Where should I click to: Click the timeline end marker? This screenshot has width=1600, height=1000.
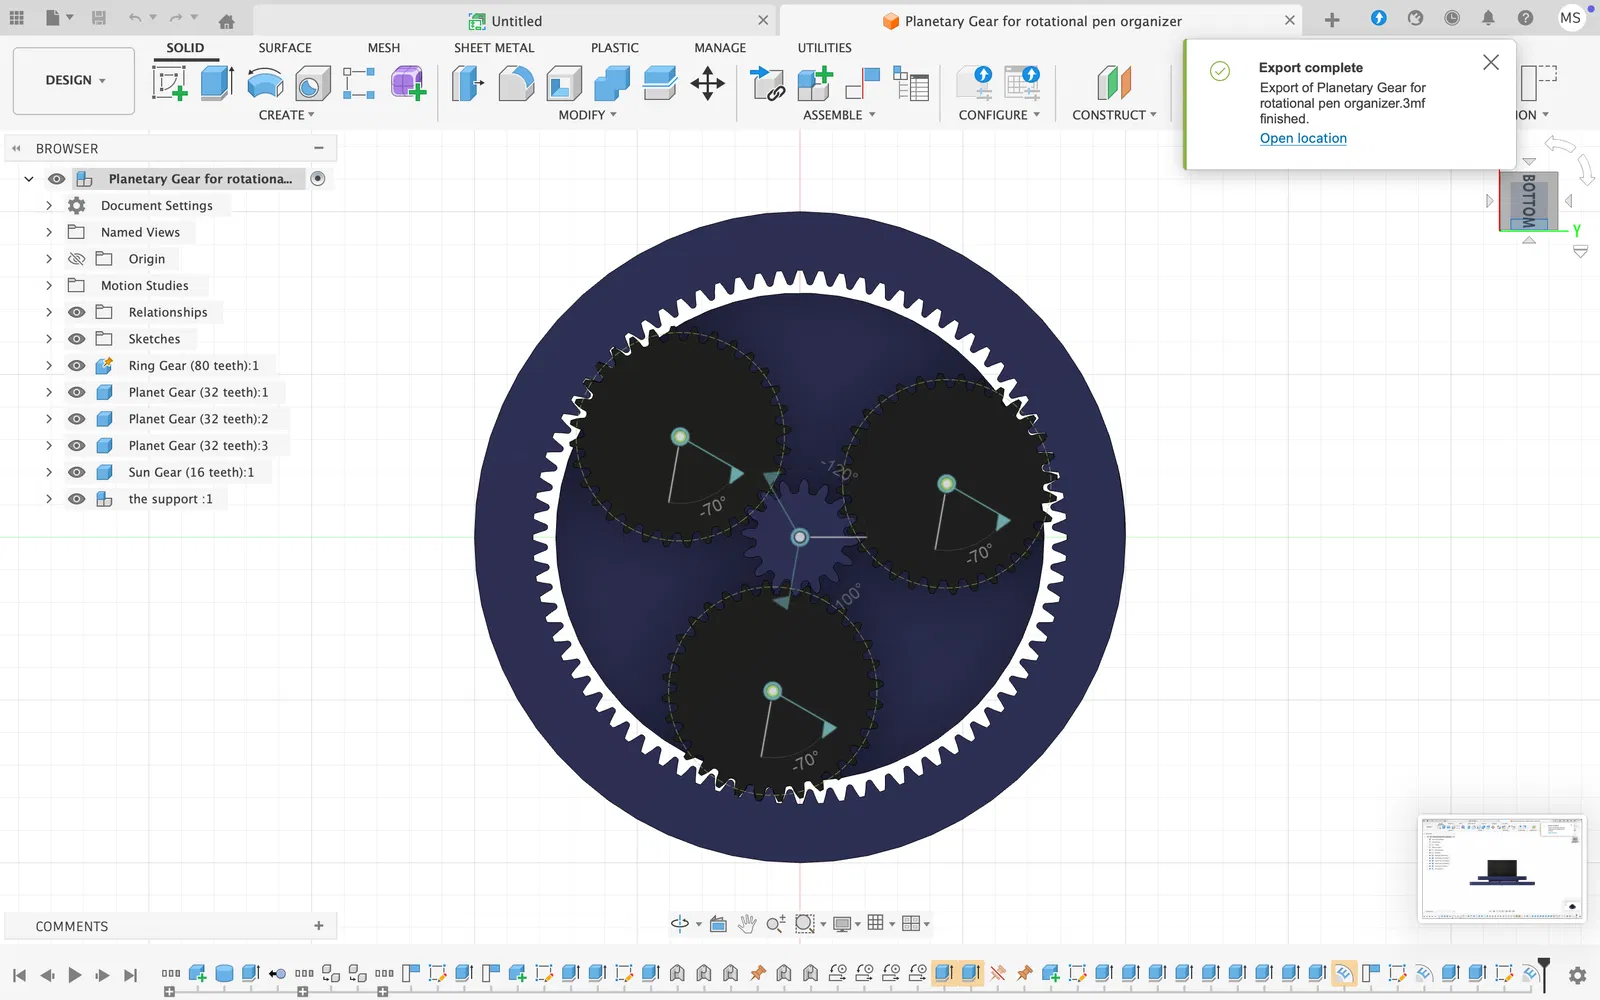tap(1544, 974)
